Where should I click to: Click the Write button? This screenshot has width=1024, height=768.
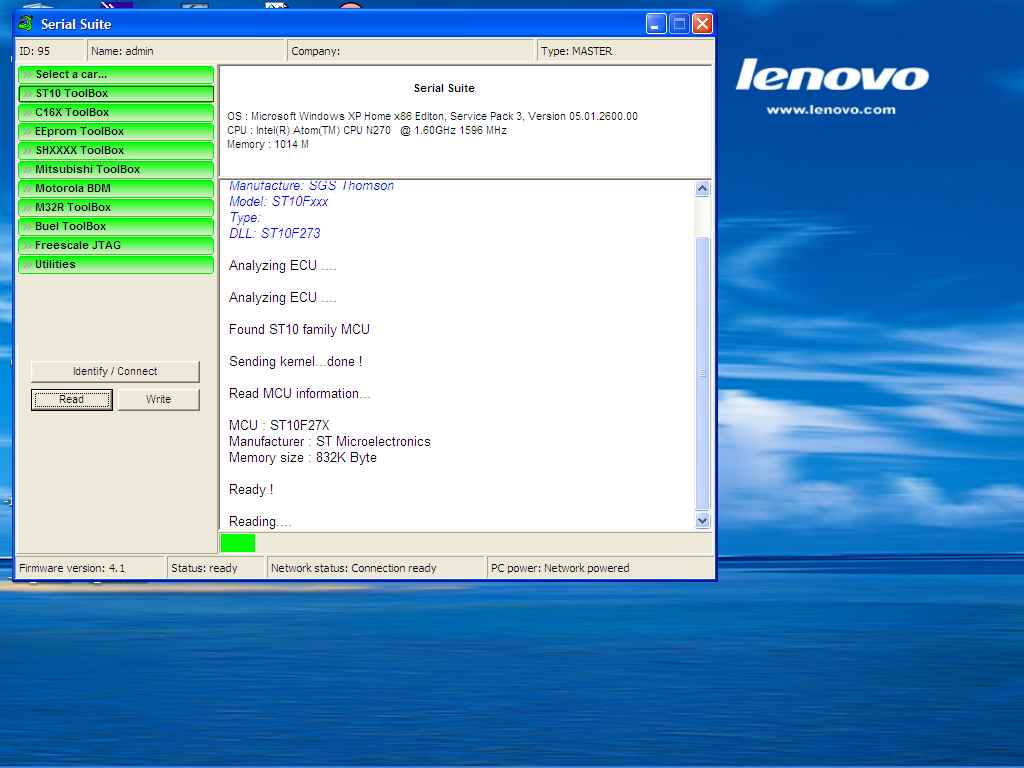pyautogui.click(x=159, y=400)
